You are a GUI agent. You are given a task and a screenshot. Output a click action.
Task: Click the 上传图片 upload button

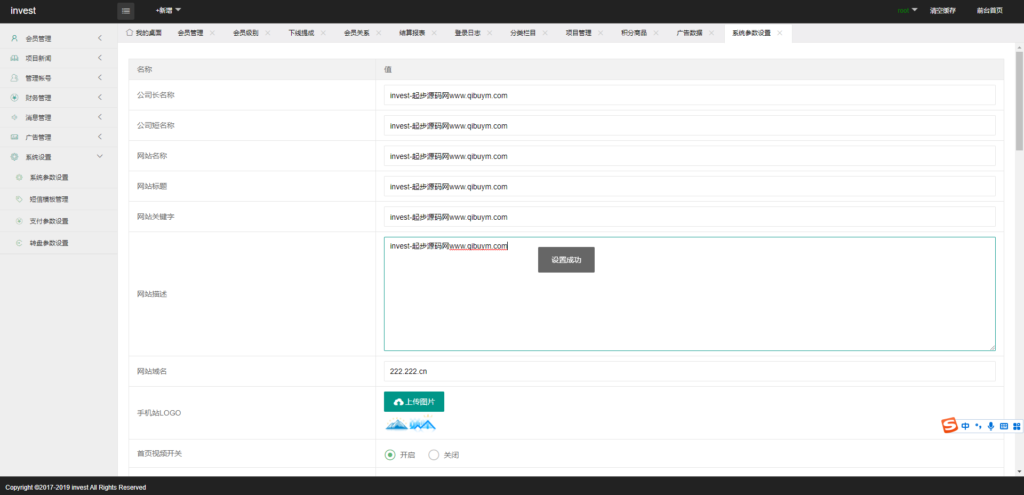[x=414, y=401]
